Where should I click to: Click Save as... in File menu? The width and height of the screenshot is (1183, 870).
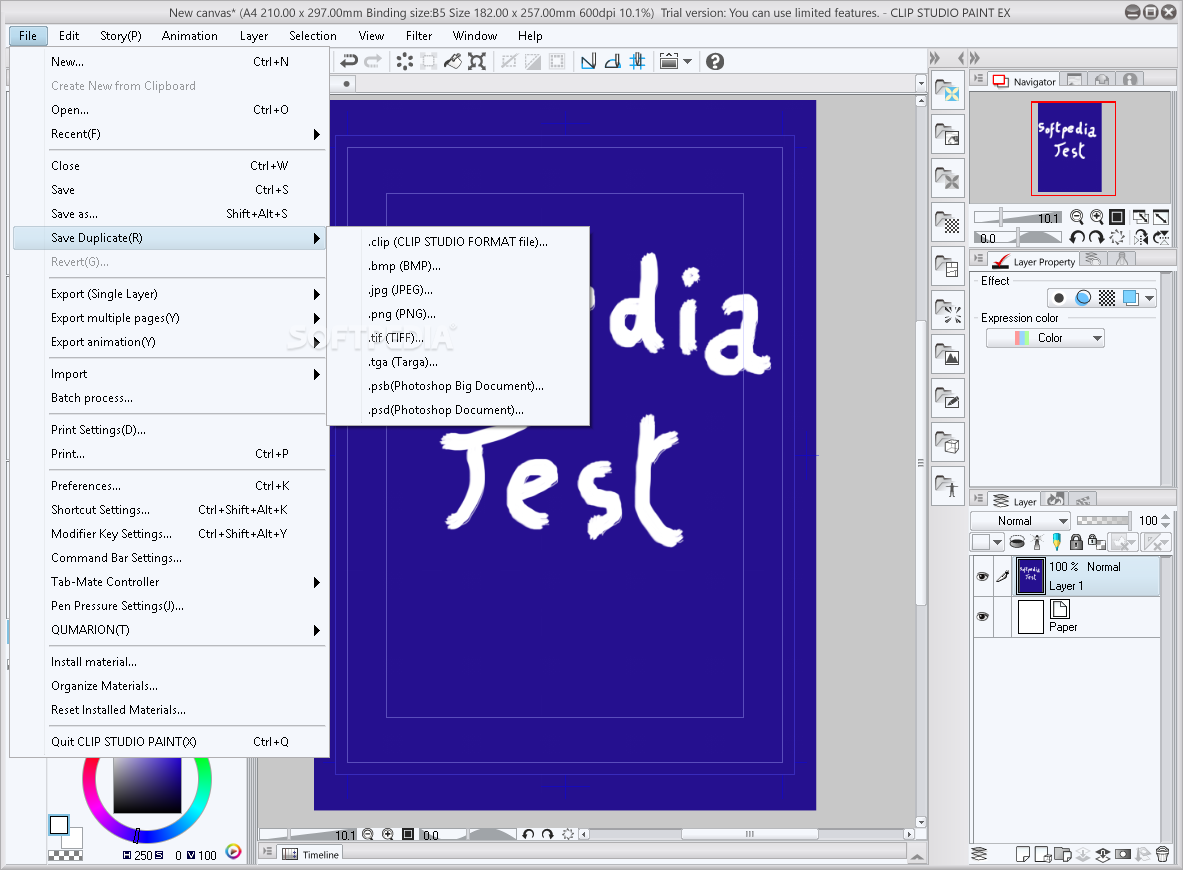click(x=169, y=214)
